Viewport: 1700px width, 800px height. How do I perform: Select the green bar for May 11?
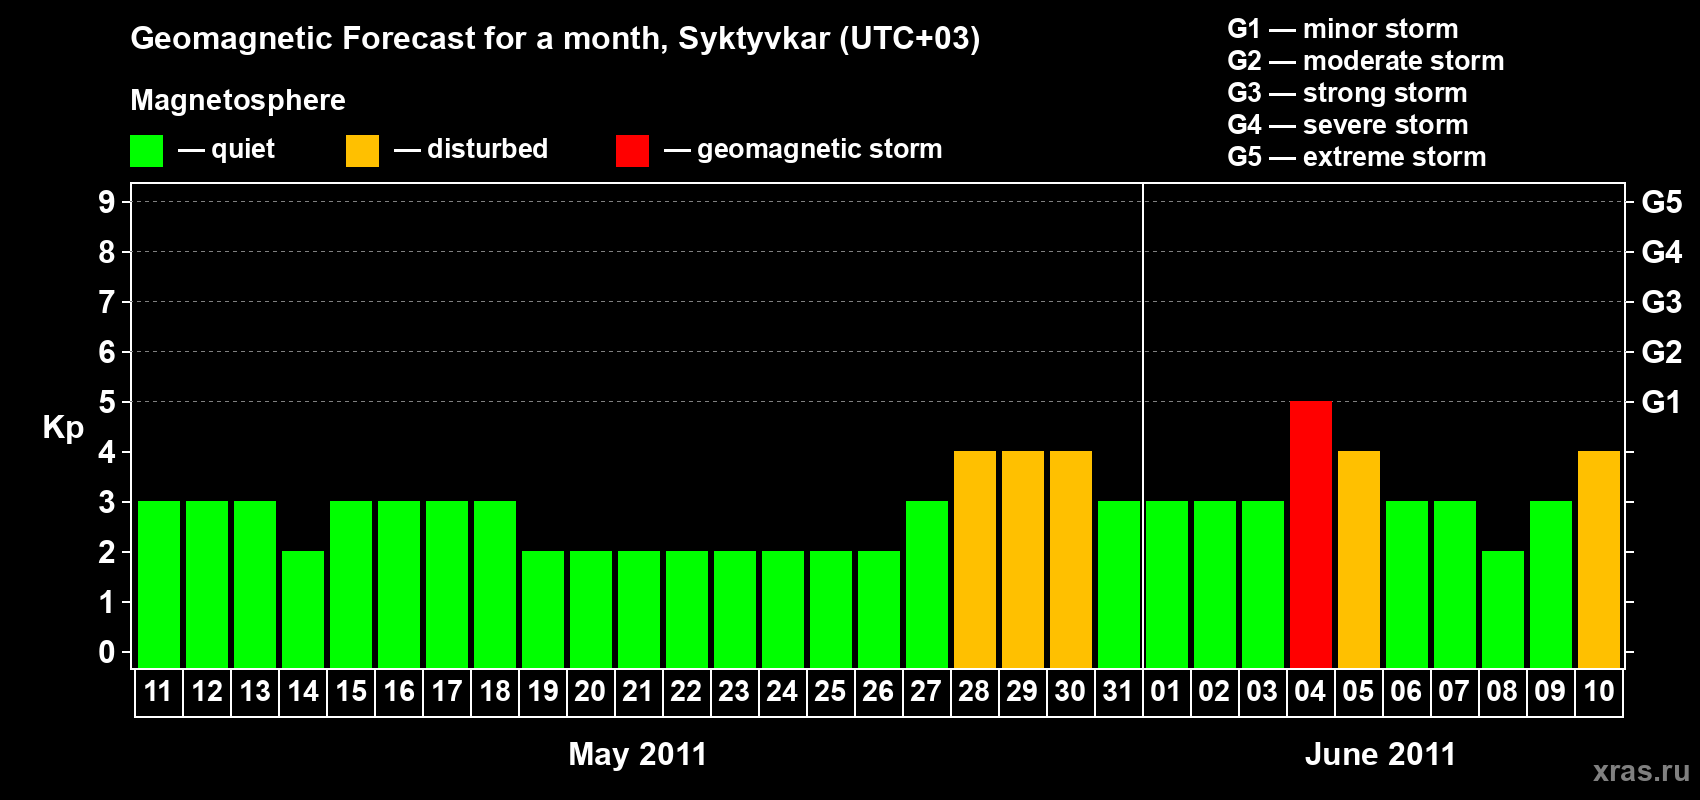tap(159, 584)
